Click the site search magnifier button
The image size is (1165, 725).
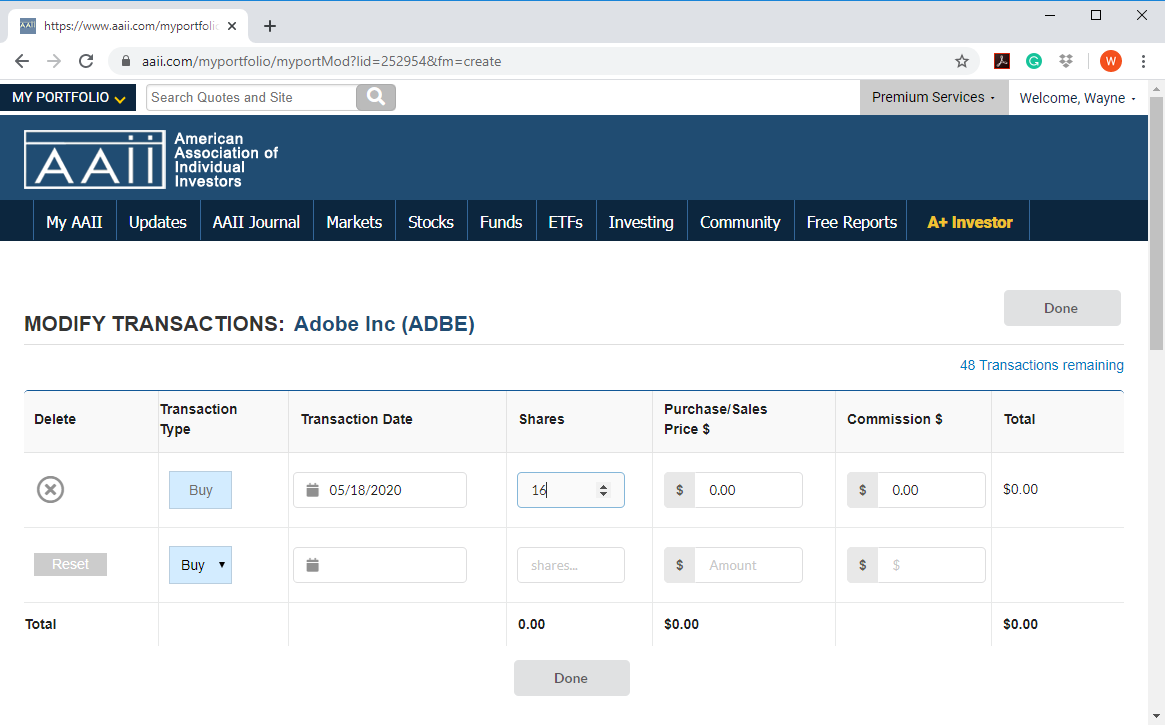pos(376,97)
